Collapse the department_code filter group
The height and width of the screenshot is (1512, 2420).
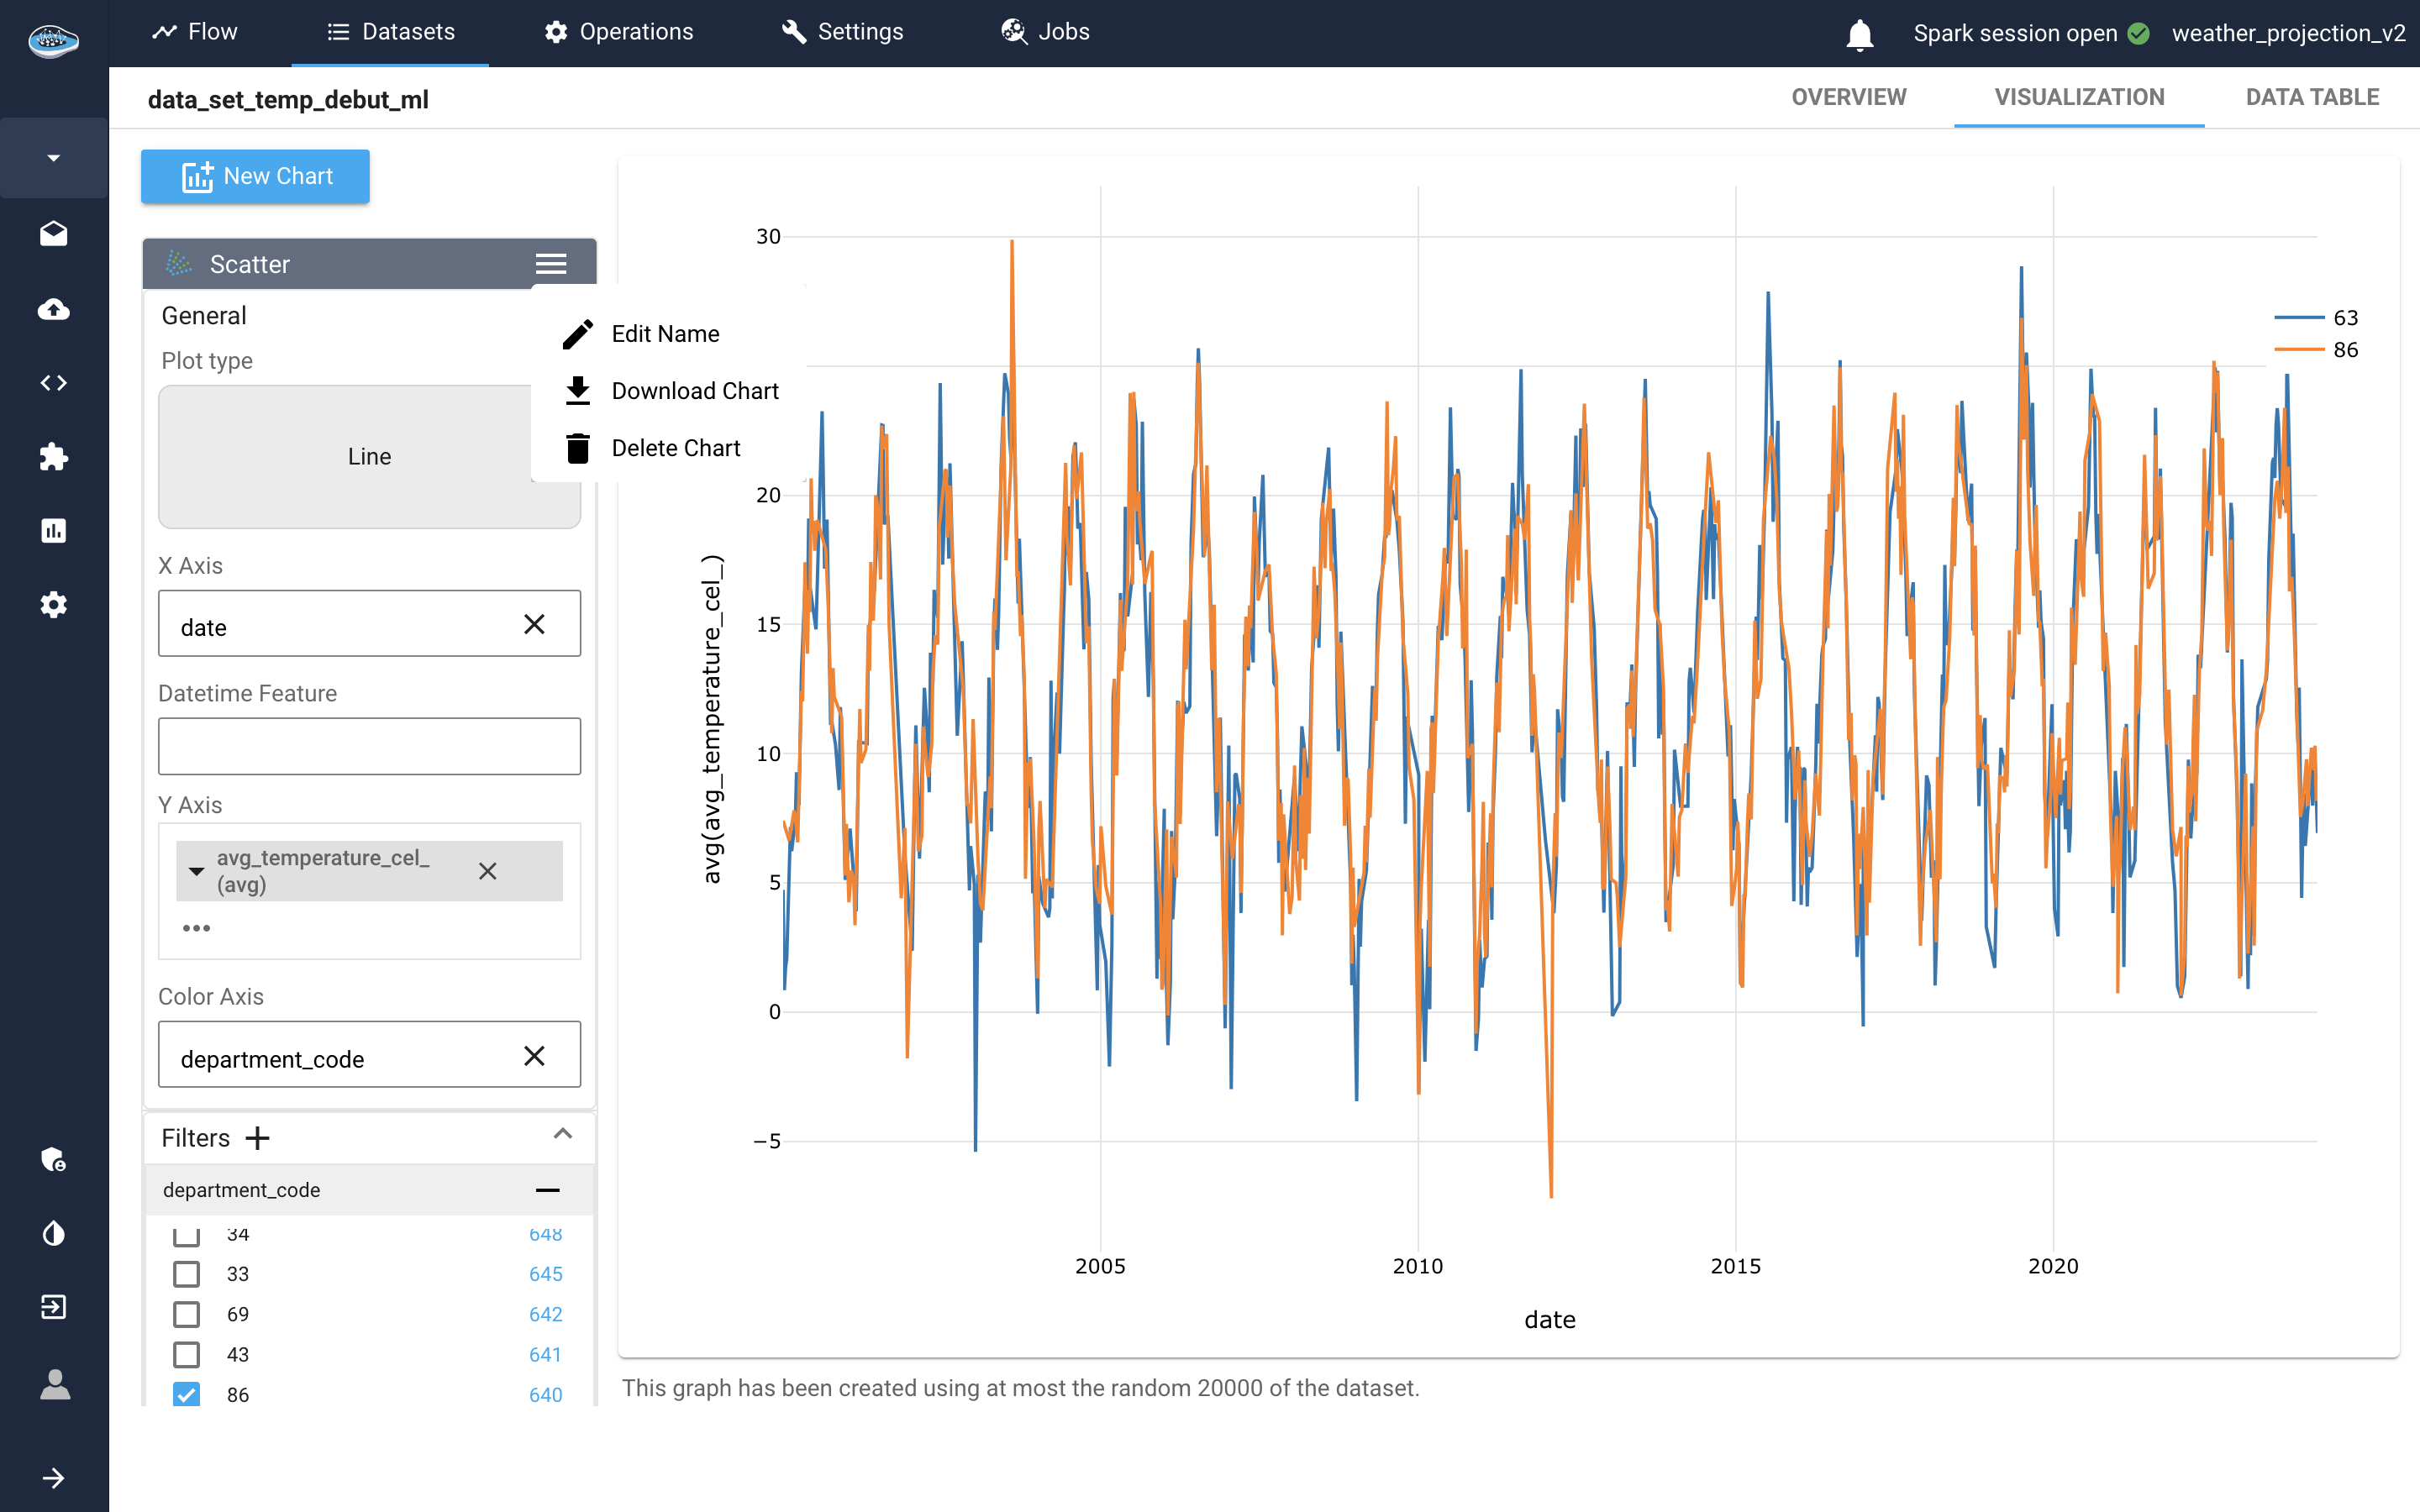tap(547, 1190)
